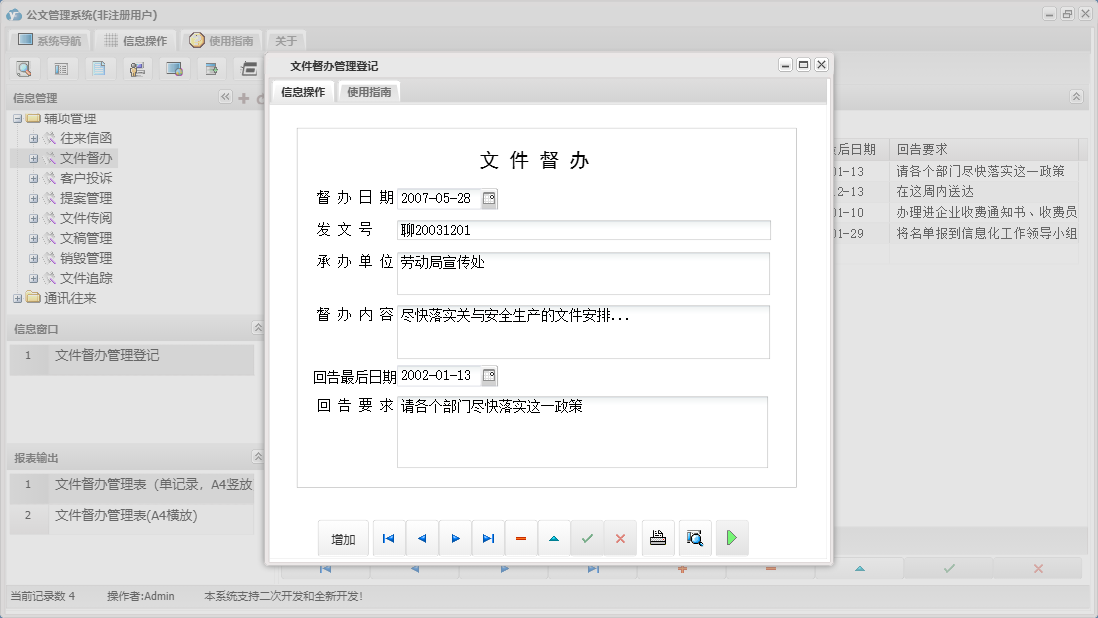Viewport: 1098px width, 618px height.
Task: Jump to last record with the navigation icon
Action: (488, 538)
